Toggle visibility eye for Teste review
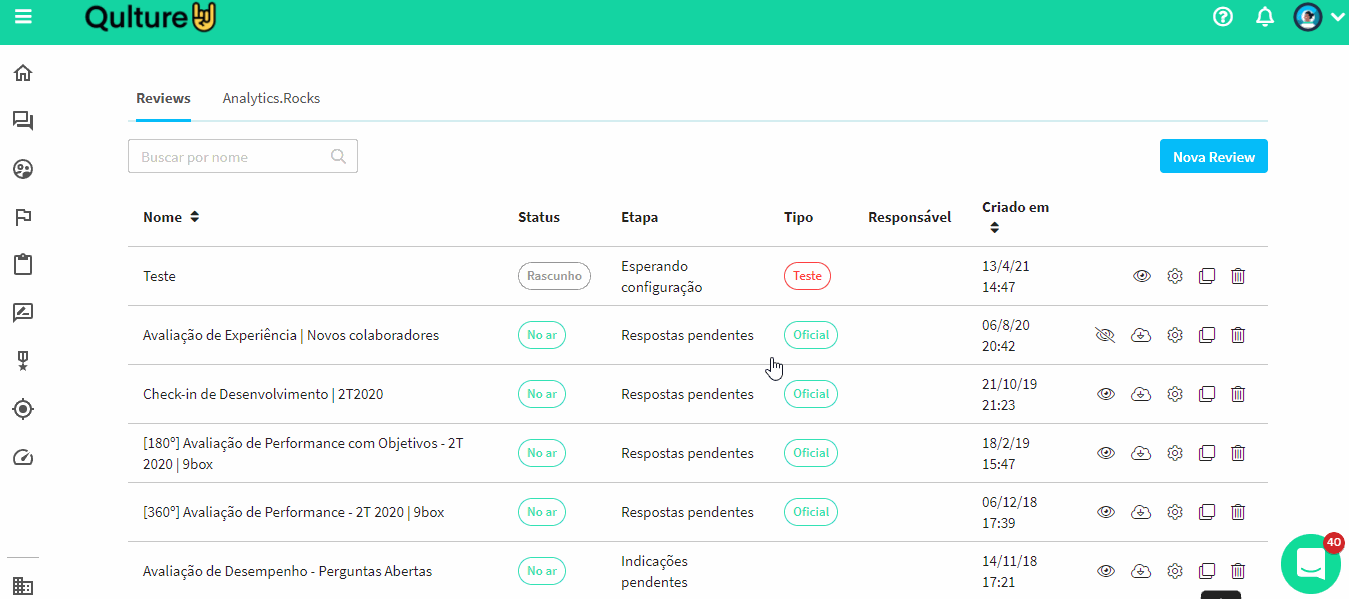The height and width of the screenshot is (599, 1349). pyautogui.click(x=1142, y=276)
